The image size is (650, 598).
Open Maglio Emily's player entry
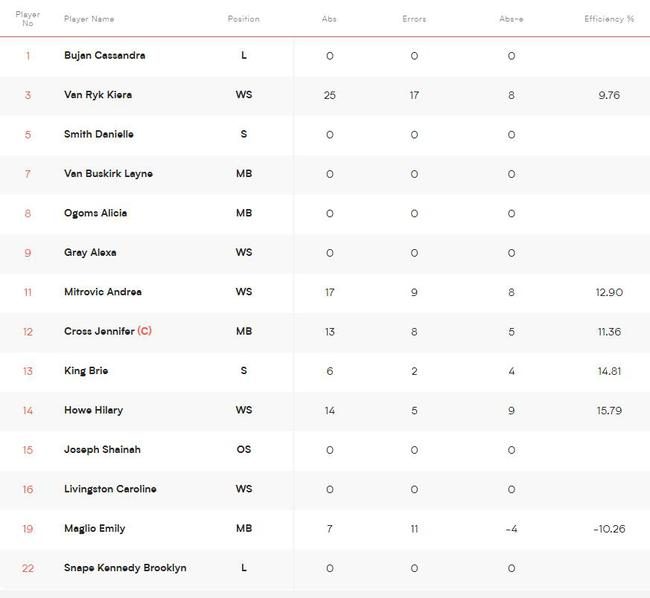point(95,528)
